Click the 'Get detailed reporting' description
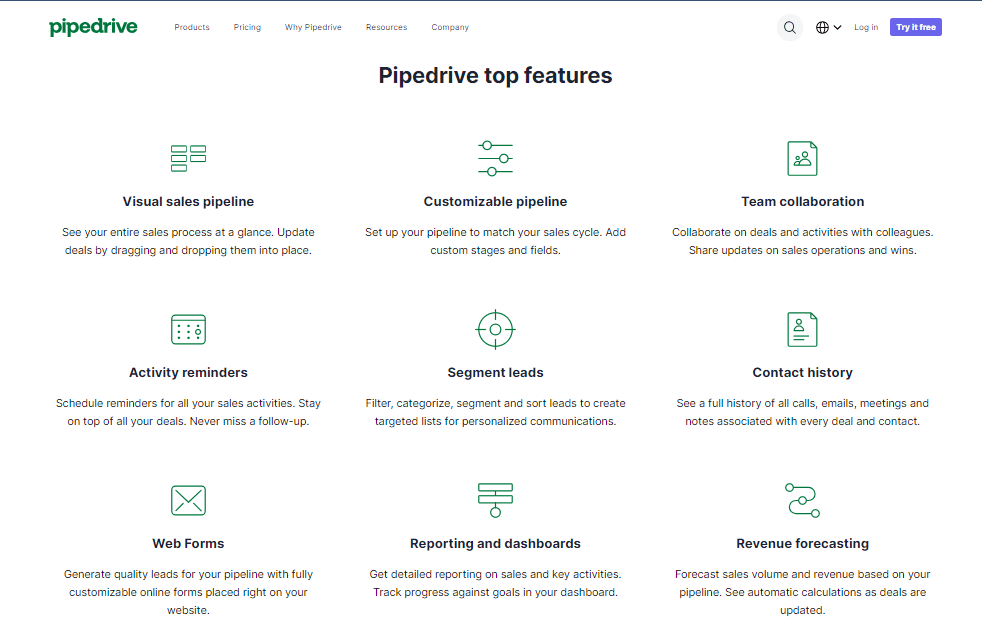The height and width of the screenshot is (633, 982). 495,583
